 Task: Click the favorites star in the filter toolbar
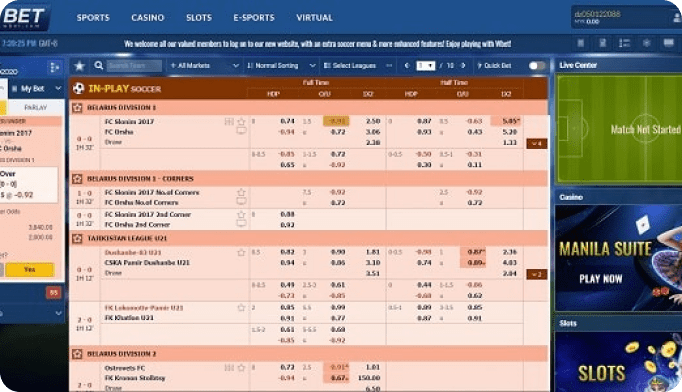[x=79, y=66]
